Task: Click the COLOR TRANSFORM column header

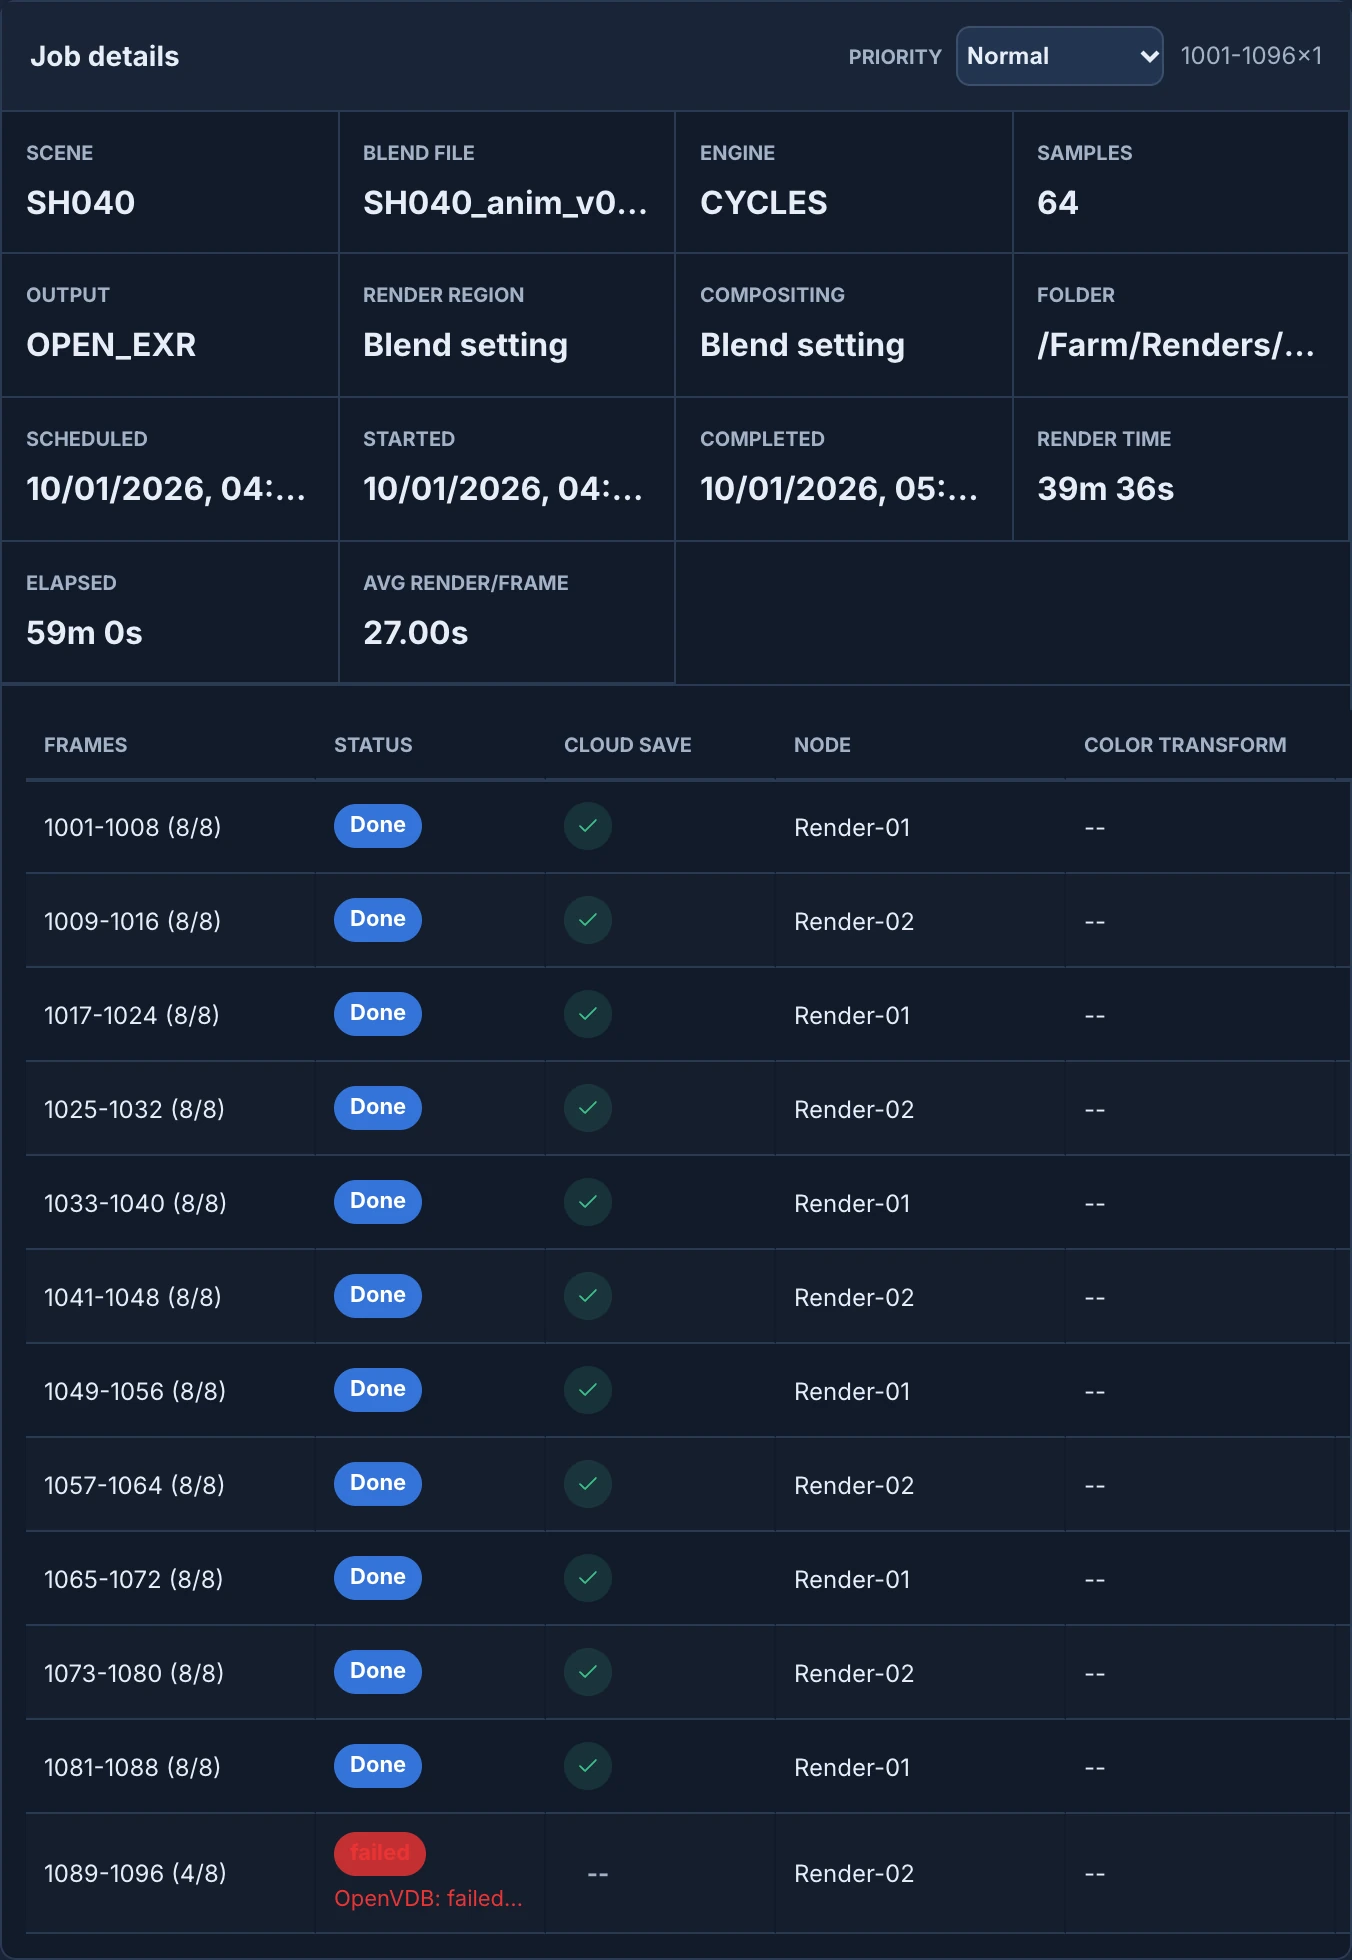Action: click(1185, 745)
